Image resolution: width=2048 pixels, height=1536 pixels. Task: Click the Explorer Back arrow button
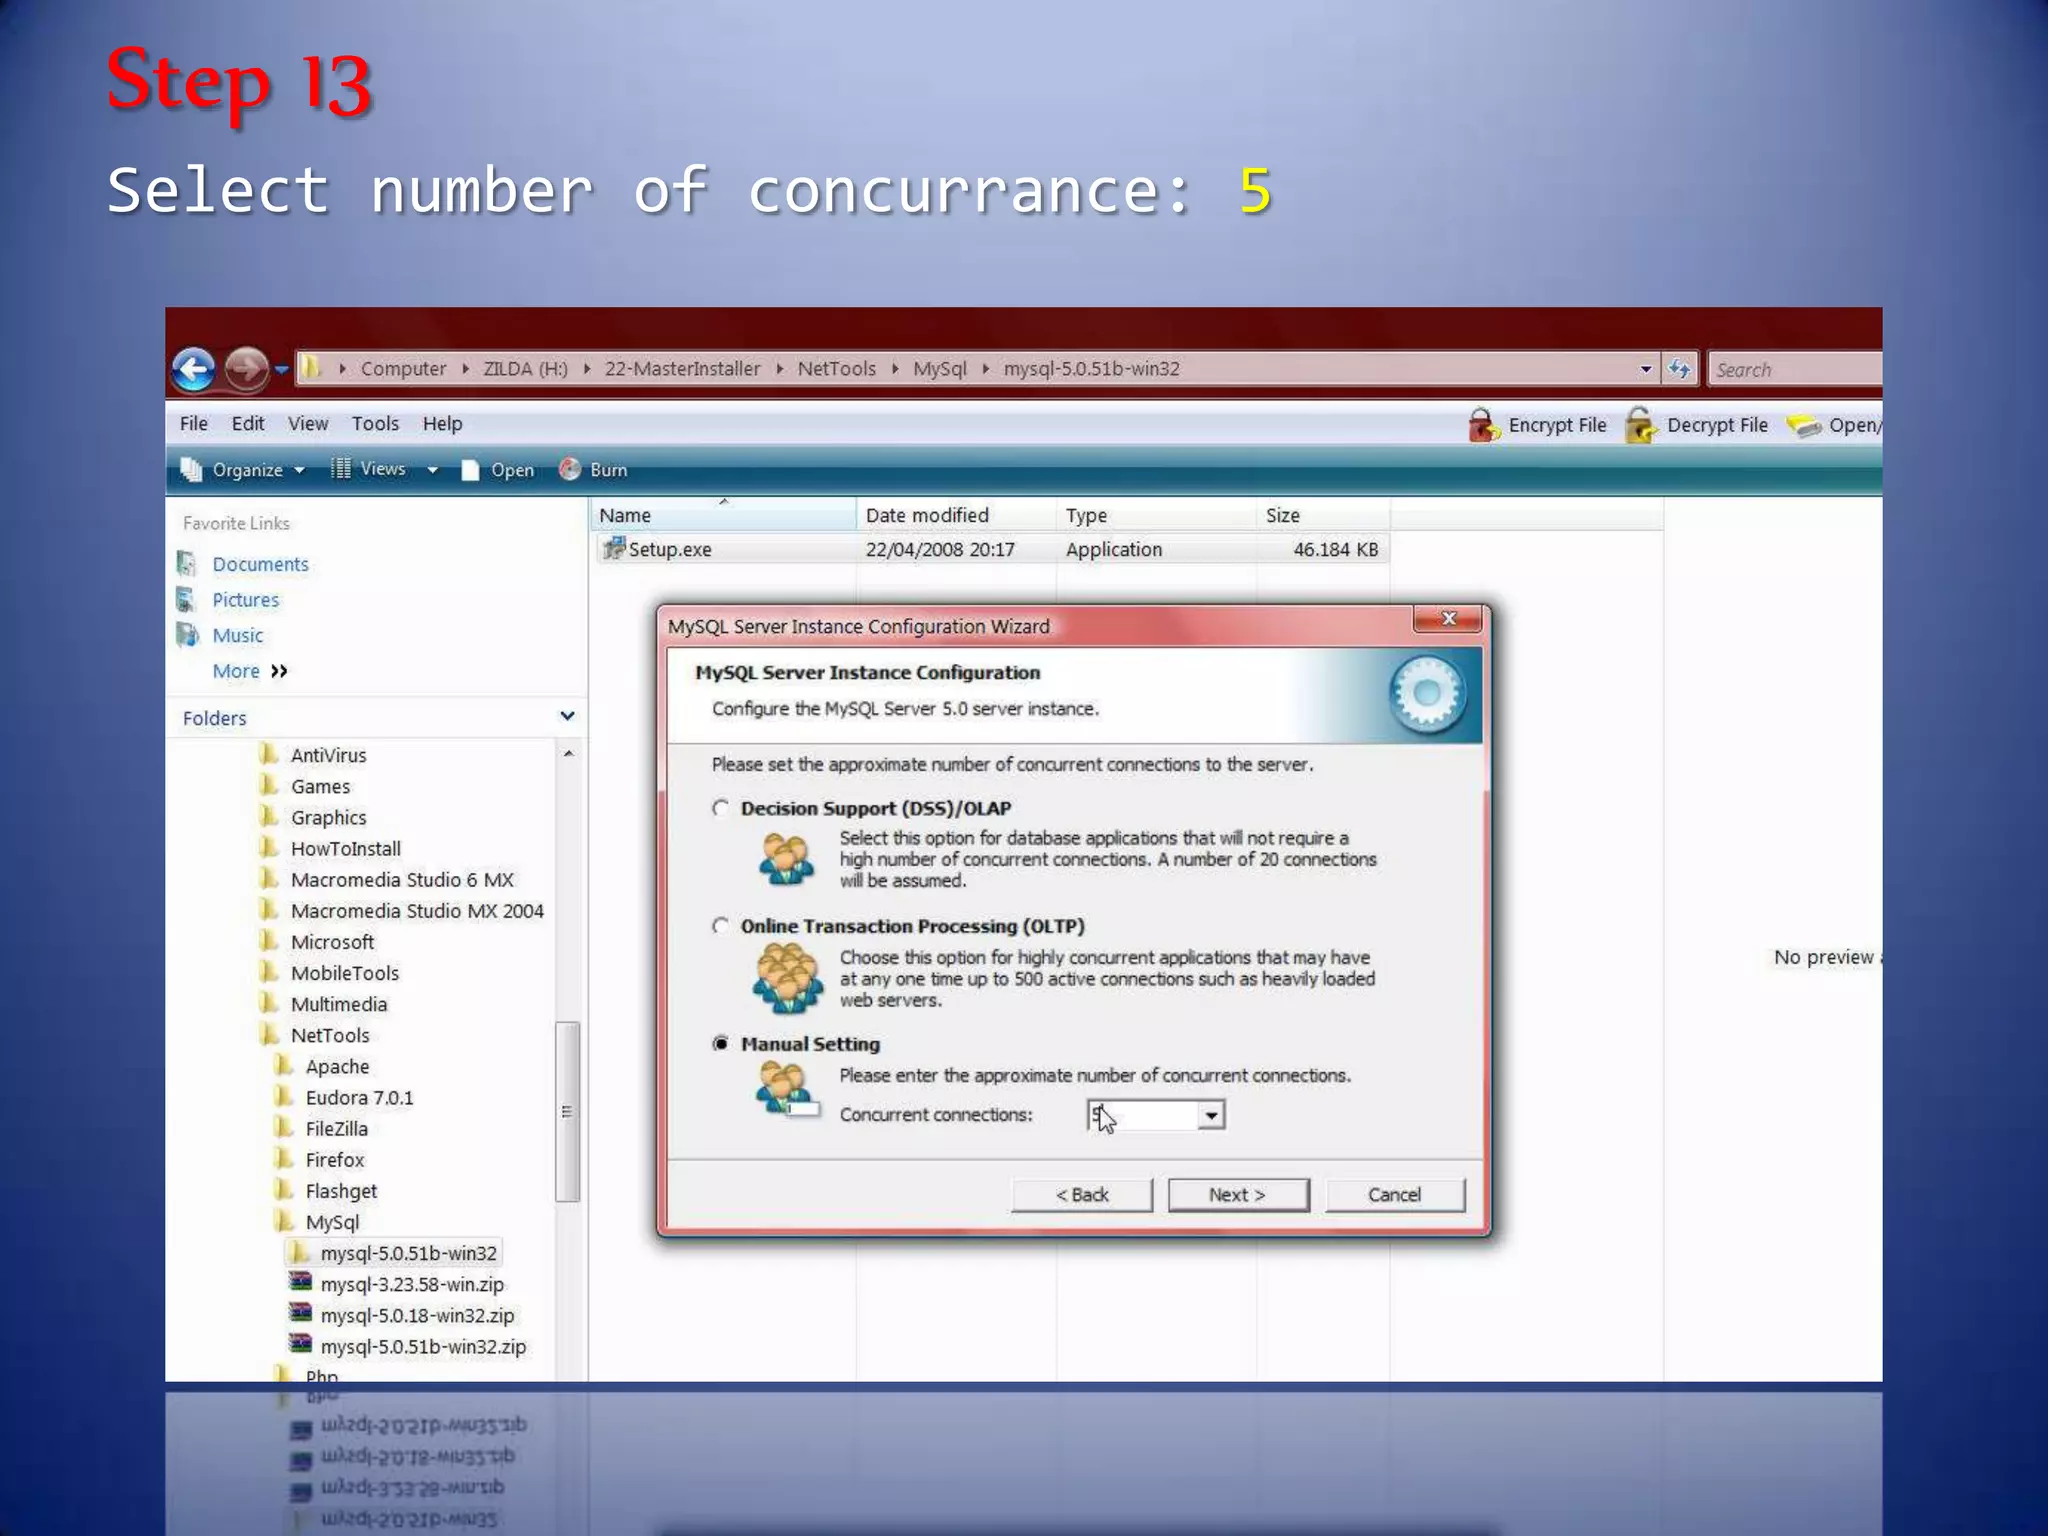coord(193,369)
